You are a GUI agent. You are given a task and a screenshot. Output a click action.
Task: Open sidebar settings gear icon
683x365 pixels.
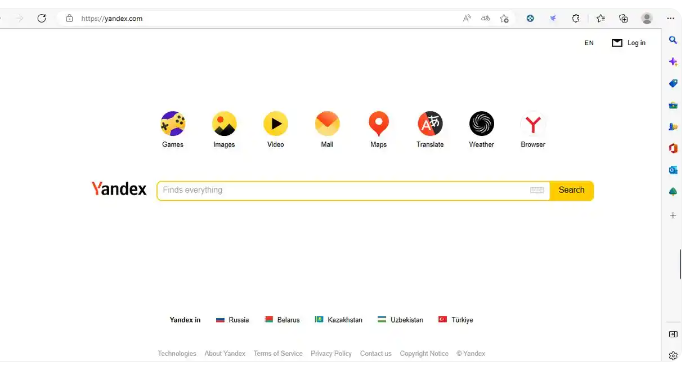tap(673, 356)
